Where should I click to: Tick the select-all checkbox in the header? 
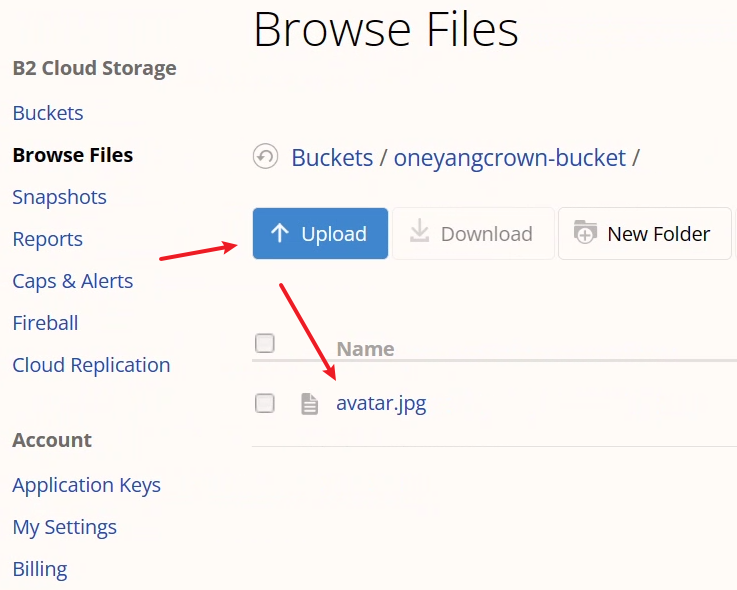pyautogui.click(x=265, y=344)
